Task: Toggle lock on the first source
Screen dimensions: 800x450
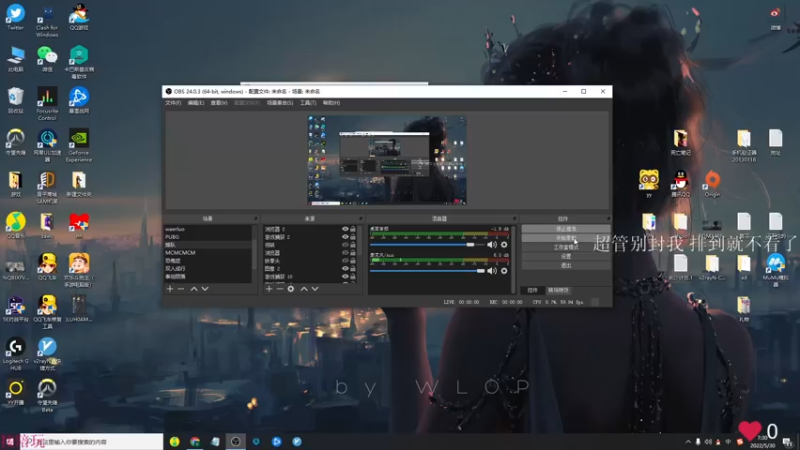Action: click(x=353, y=229)
